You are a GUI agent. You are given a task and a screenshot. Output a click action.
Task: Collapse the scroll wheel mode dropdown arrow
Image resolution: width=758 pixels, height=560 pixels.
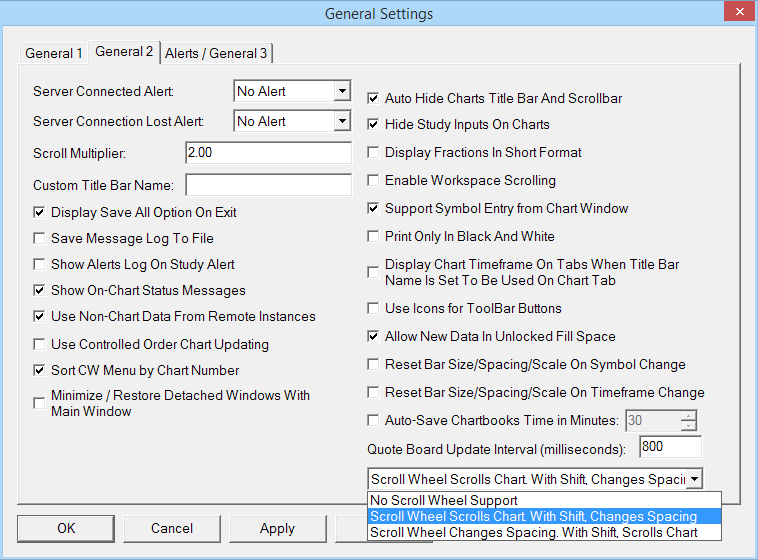pyautogui.click(x=695, y=479)
